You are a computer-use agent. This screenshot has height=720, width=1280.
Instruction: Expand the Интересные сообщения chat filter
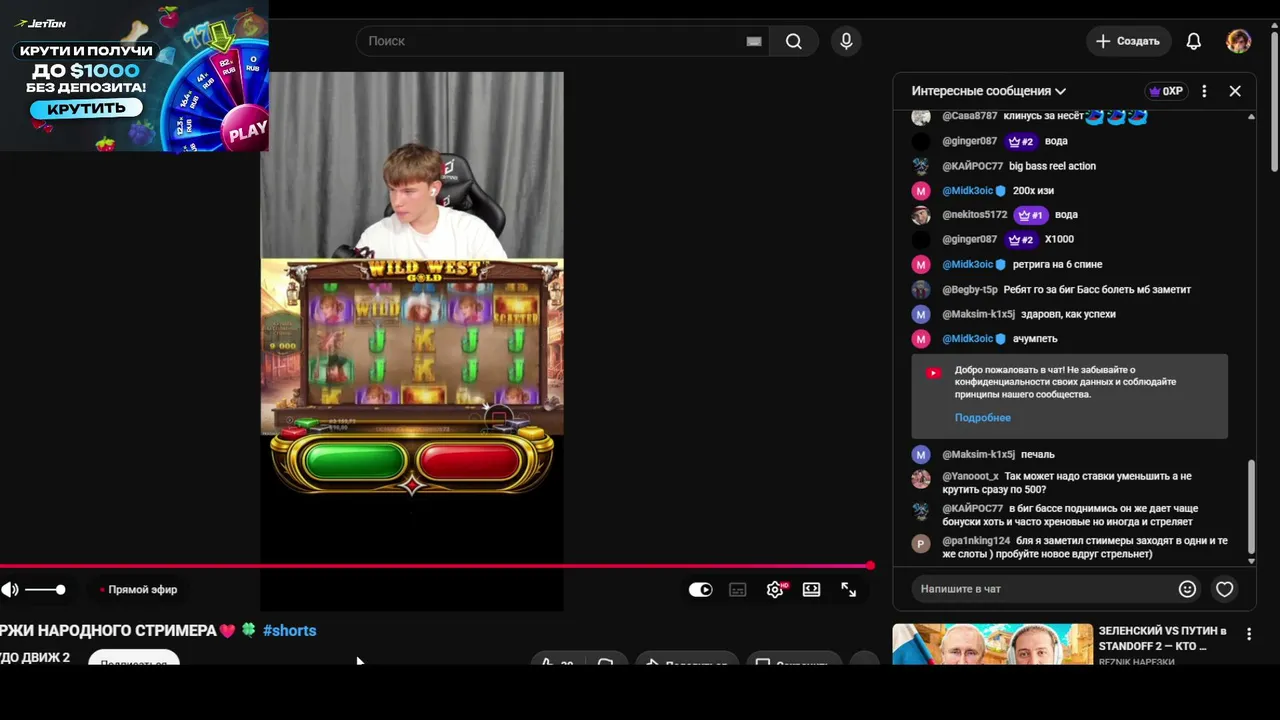point(988,91)
